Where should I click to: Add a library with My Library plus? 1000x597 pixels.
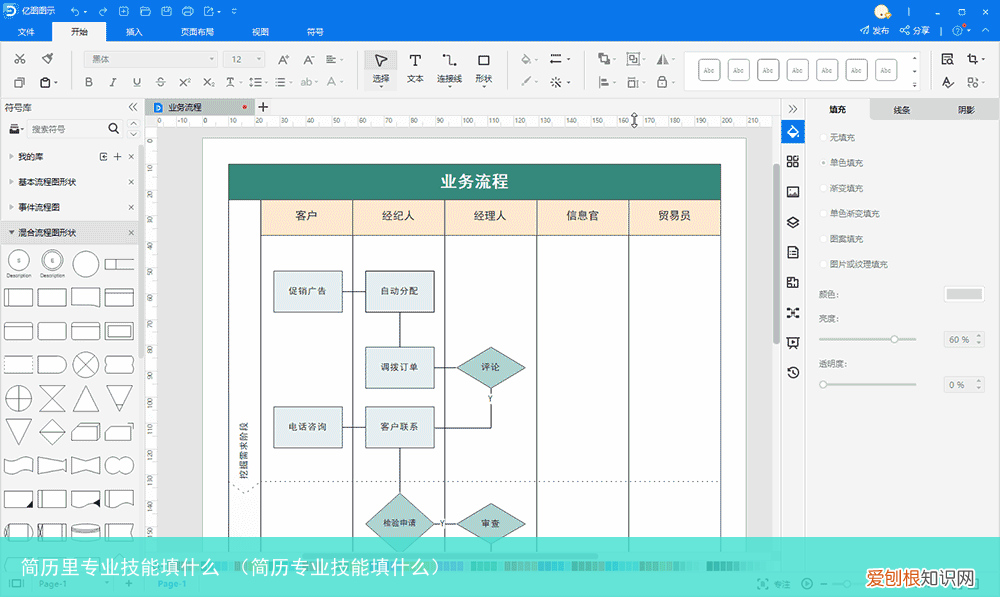coord(117,157)
